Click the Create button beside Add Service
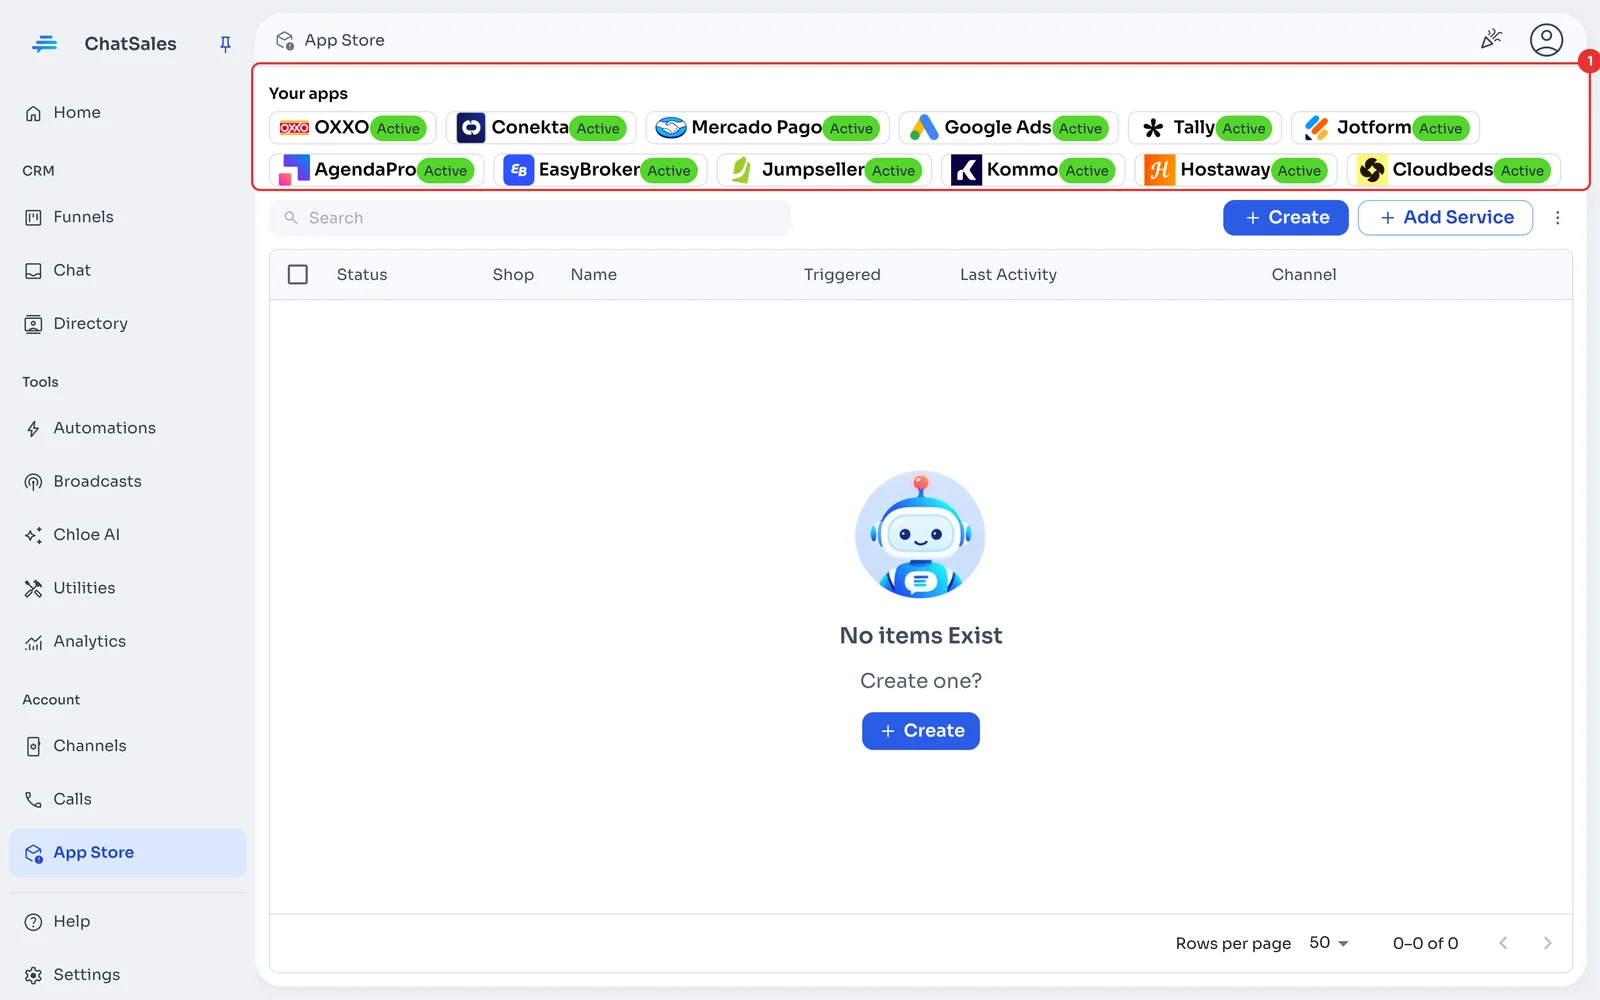 (x=1286, y=218)
